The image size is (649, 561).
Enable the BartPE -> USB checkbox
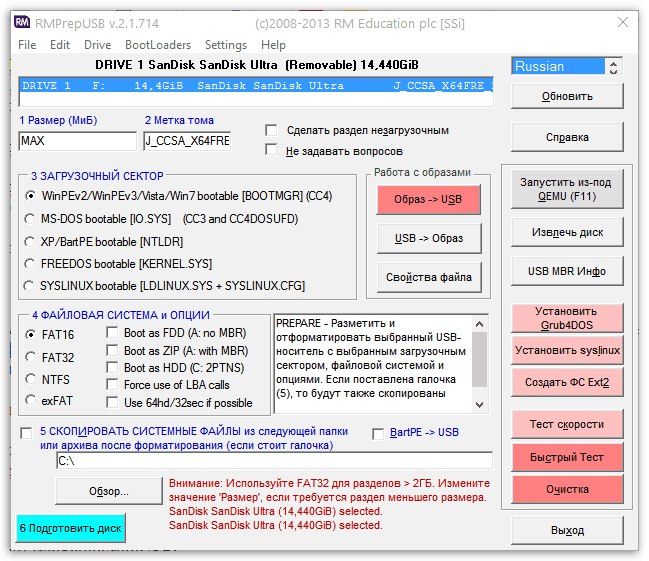[378, 434]
